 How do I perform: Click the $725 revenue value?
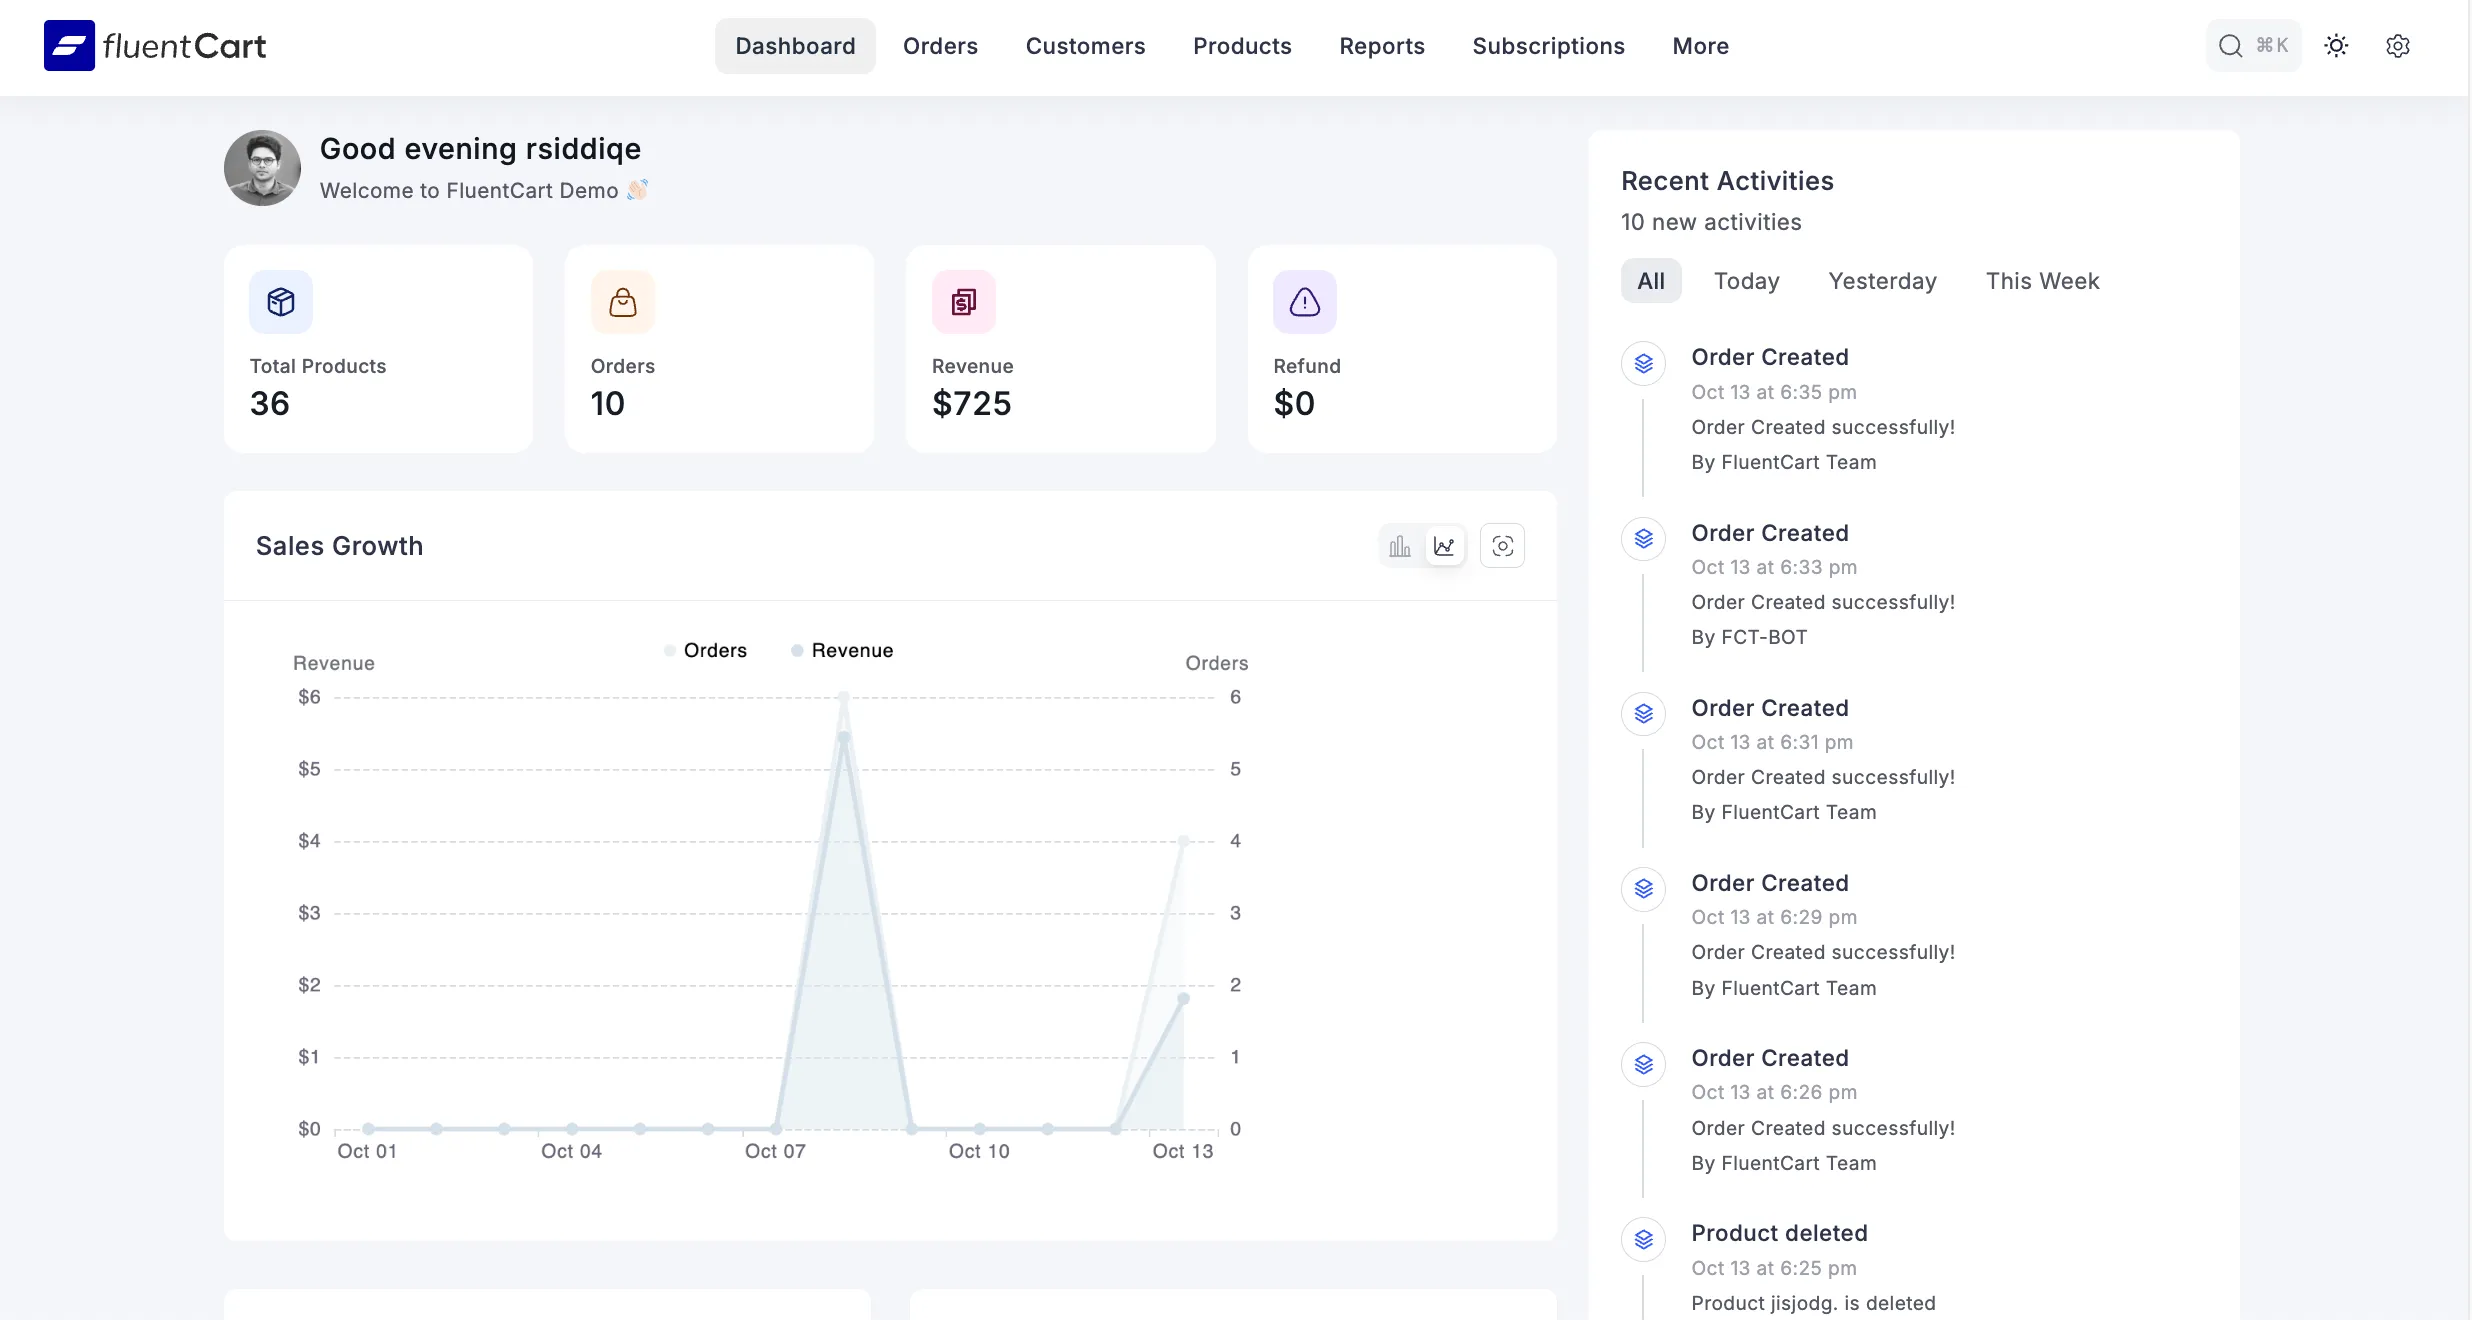coord(971,404)
